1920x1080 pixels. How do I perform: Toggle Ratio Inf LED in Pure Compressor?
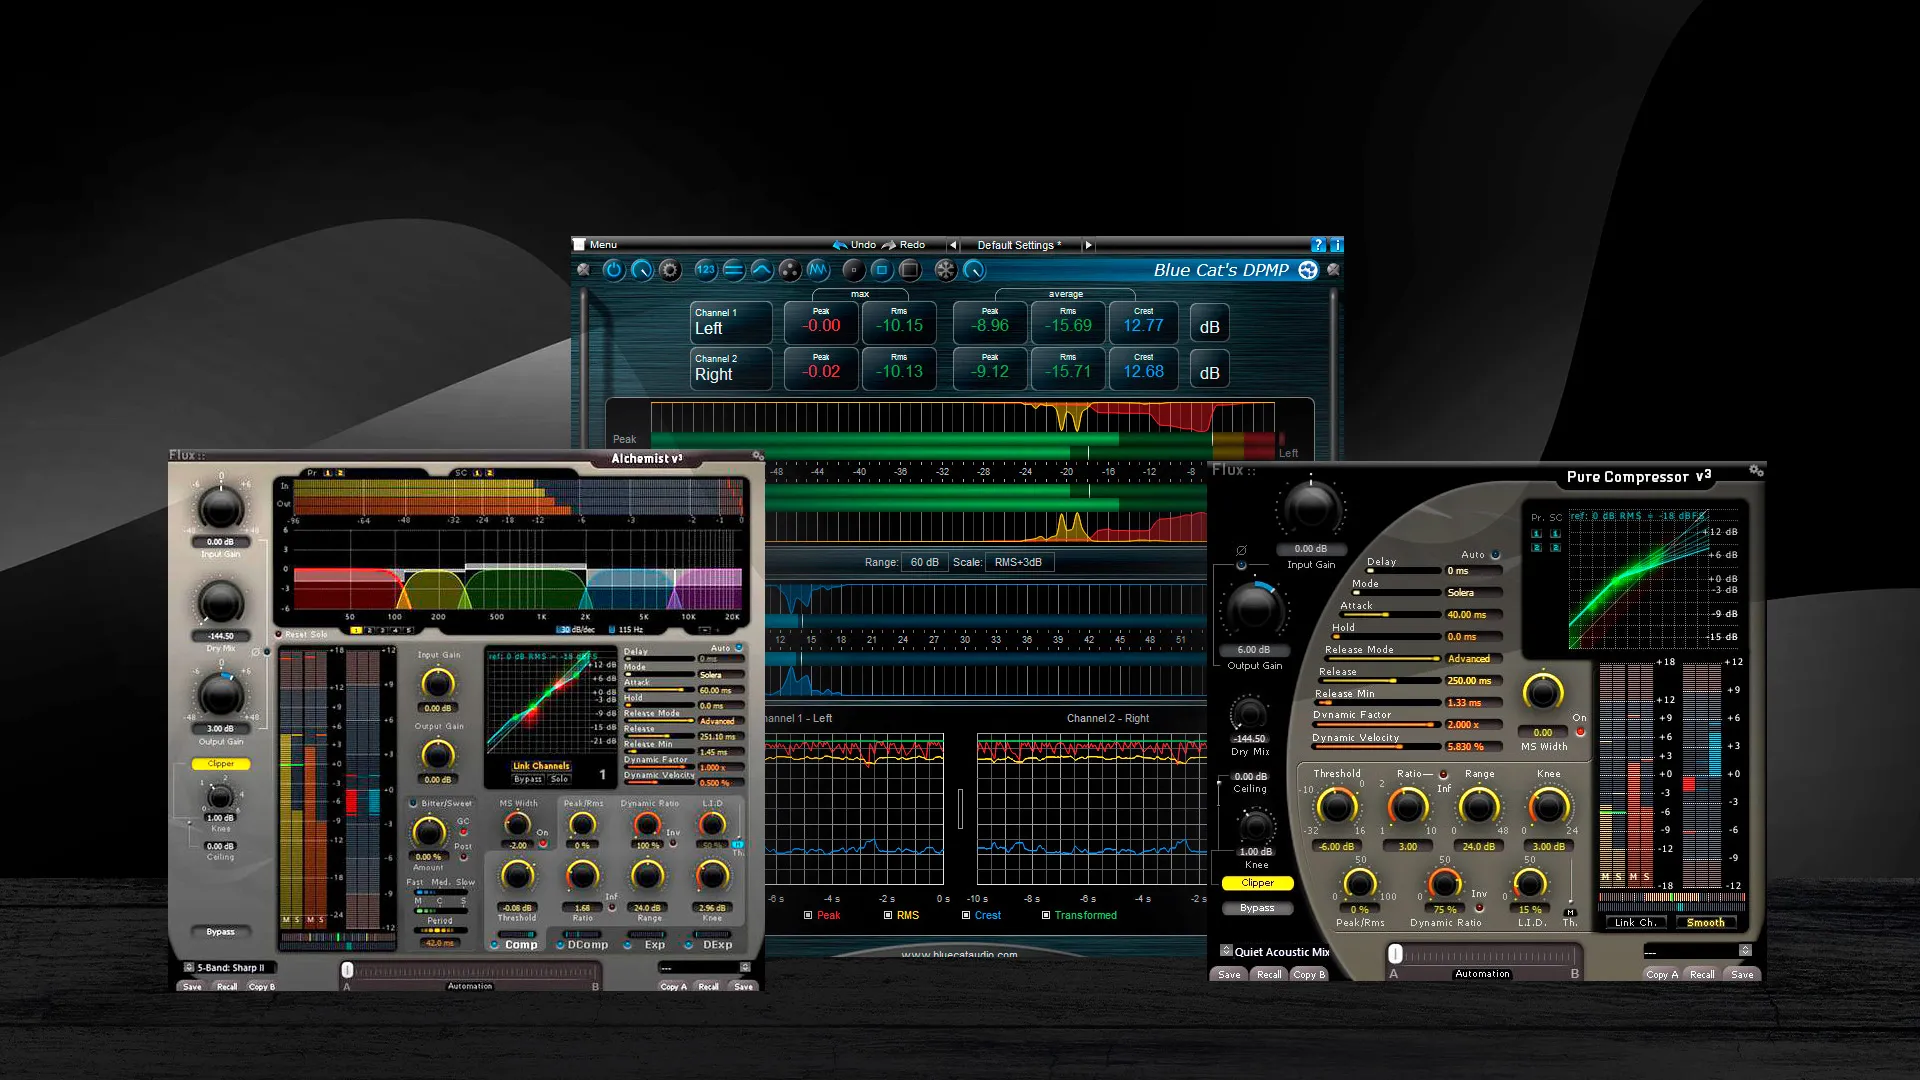point(1443,774)
